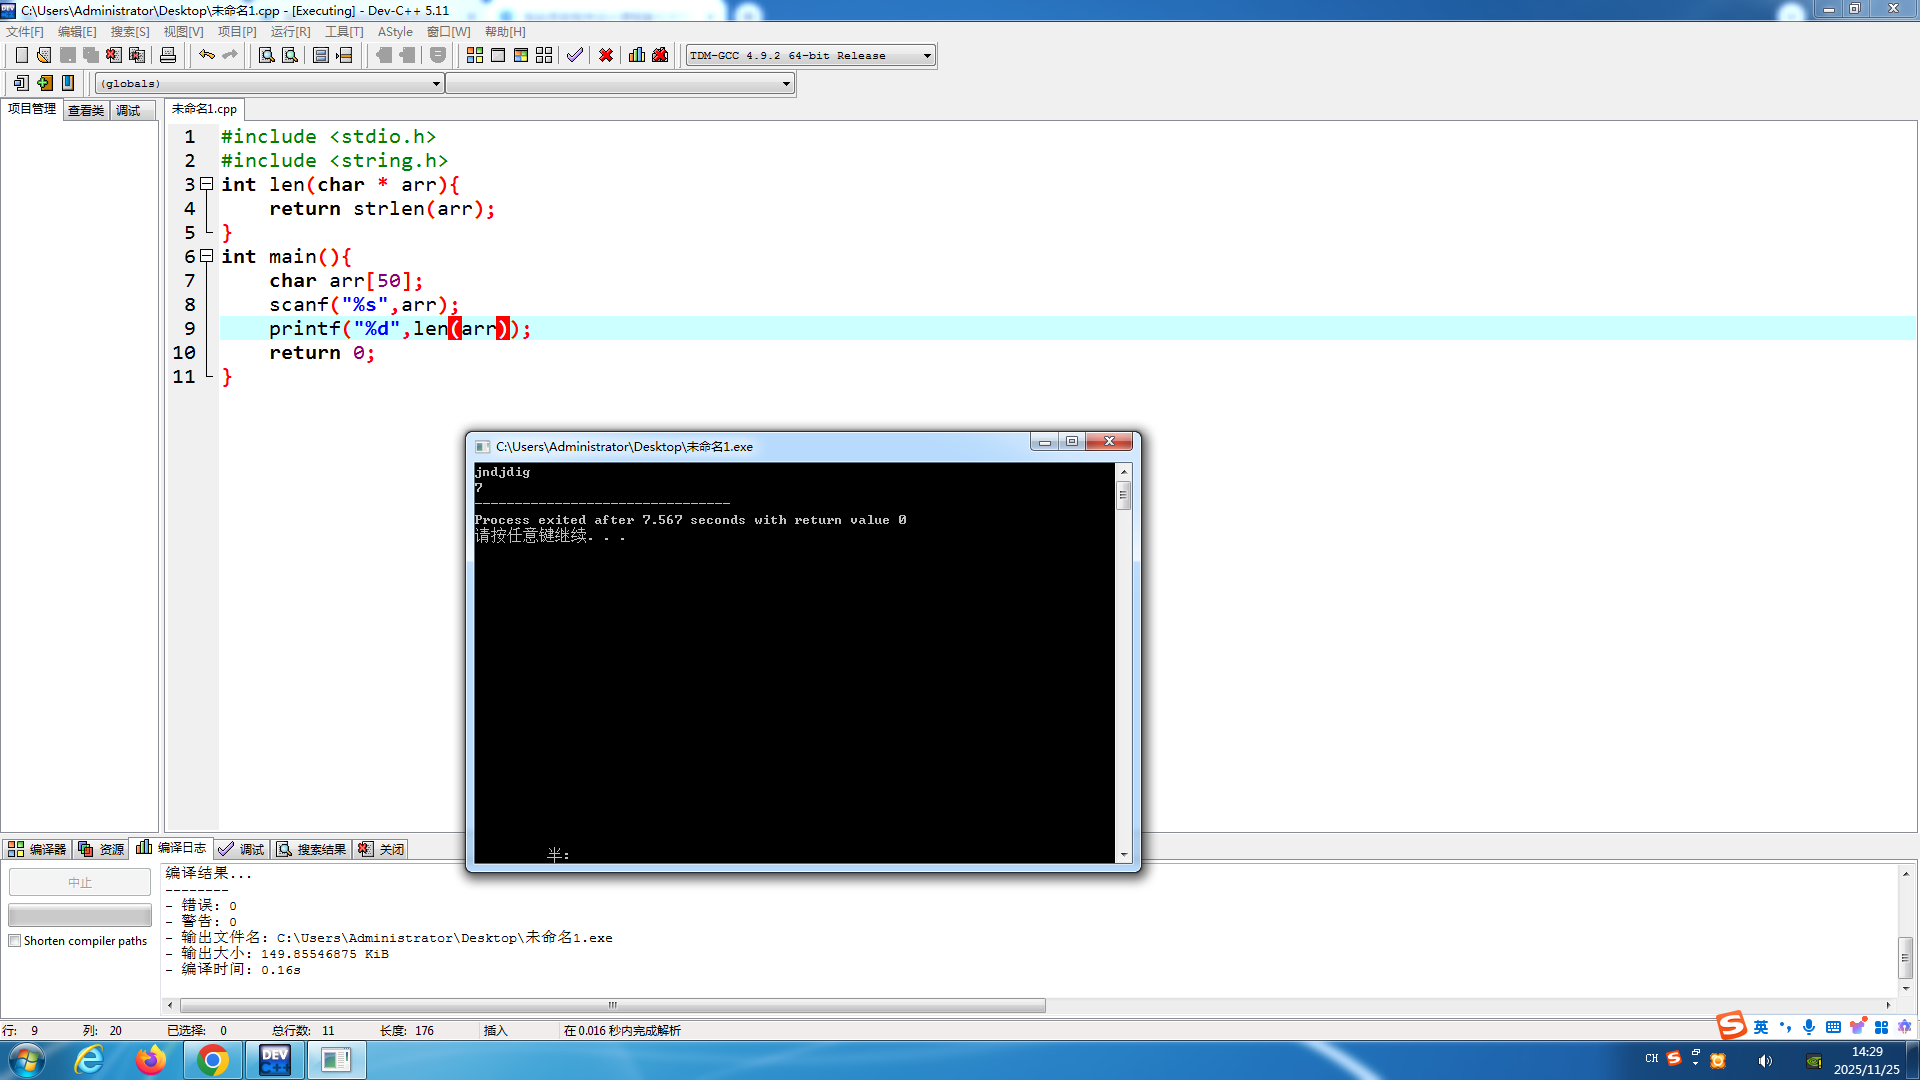Click the Print toolbar icon
The height and width of the screenshot is (1080, 1920).
pyautogui.click(x=168, y=55)
